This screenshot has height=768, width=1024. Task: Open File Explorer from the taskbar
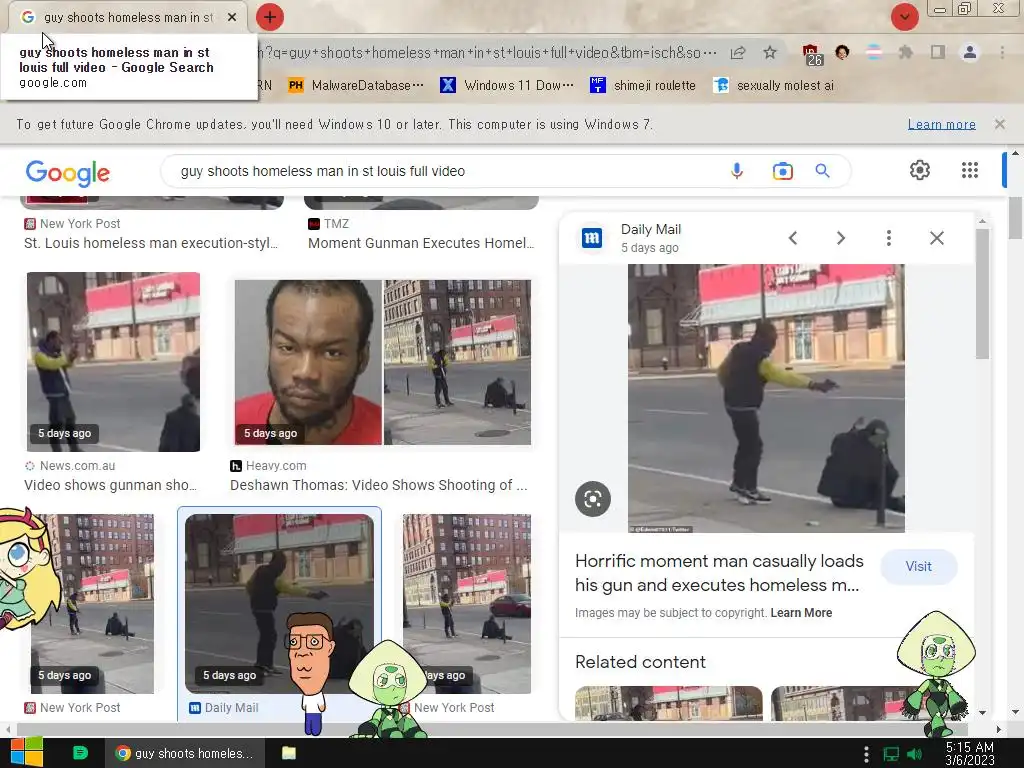tap(288, 753)
